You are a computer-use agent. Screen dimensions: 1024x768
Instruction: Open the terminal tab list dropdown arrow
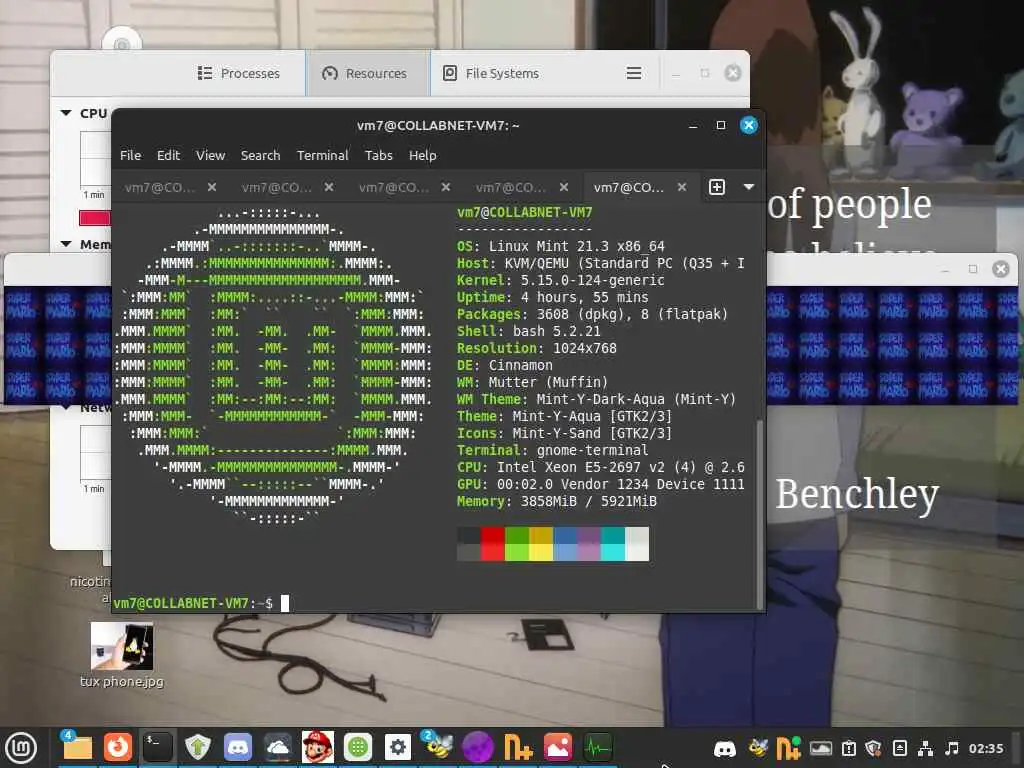749,187
